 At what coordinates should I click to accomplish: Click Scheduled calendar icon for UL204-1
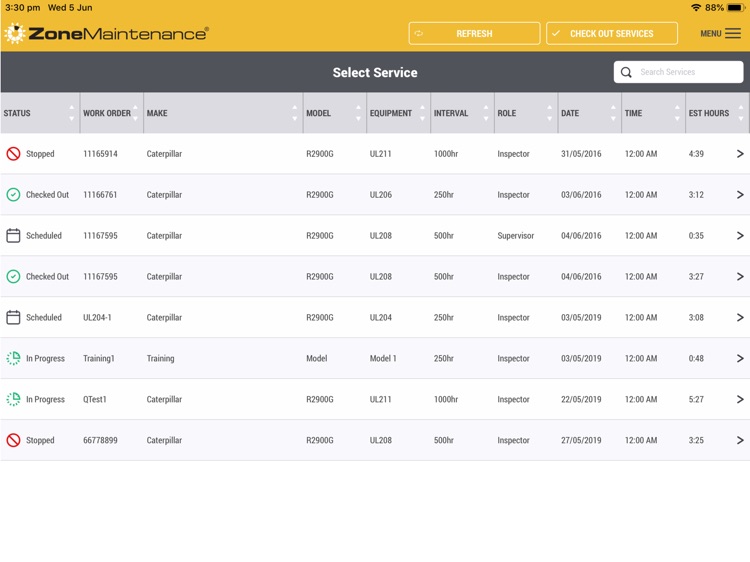(x=13, y=317)
